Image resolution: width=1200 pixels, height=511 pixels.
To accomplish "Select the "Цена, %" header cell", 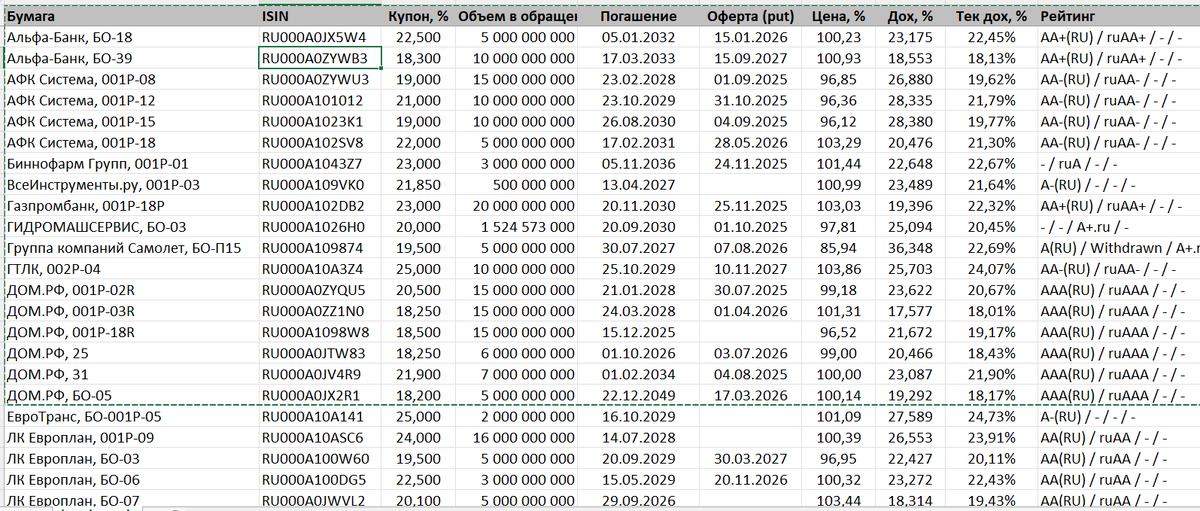I will point(837,17).
